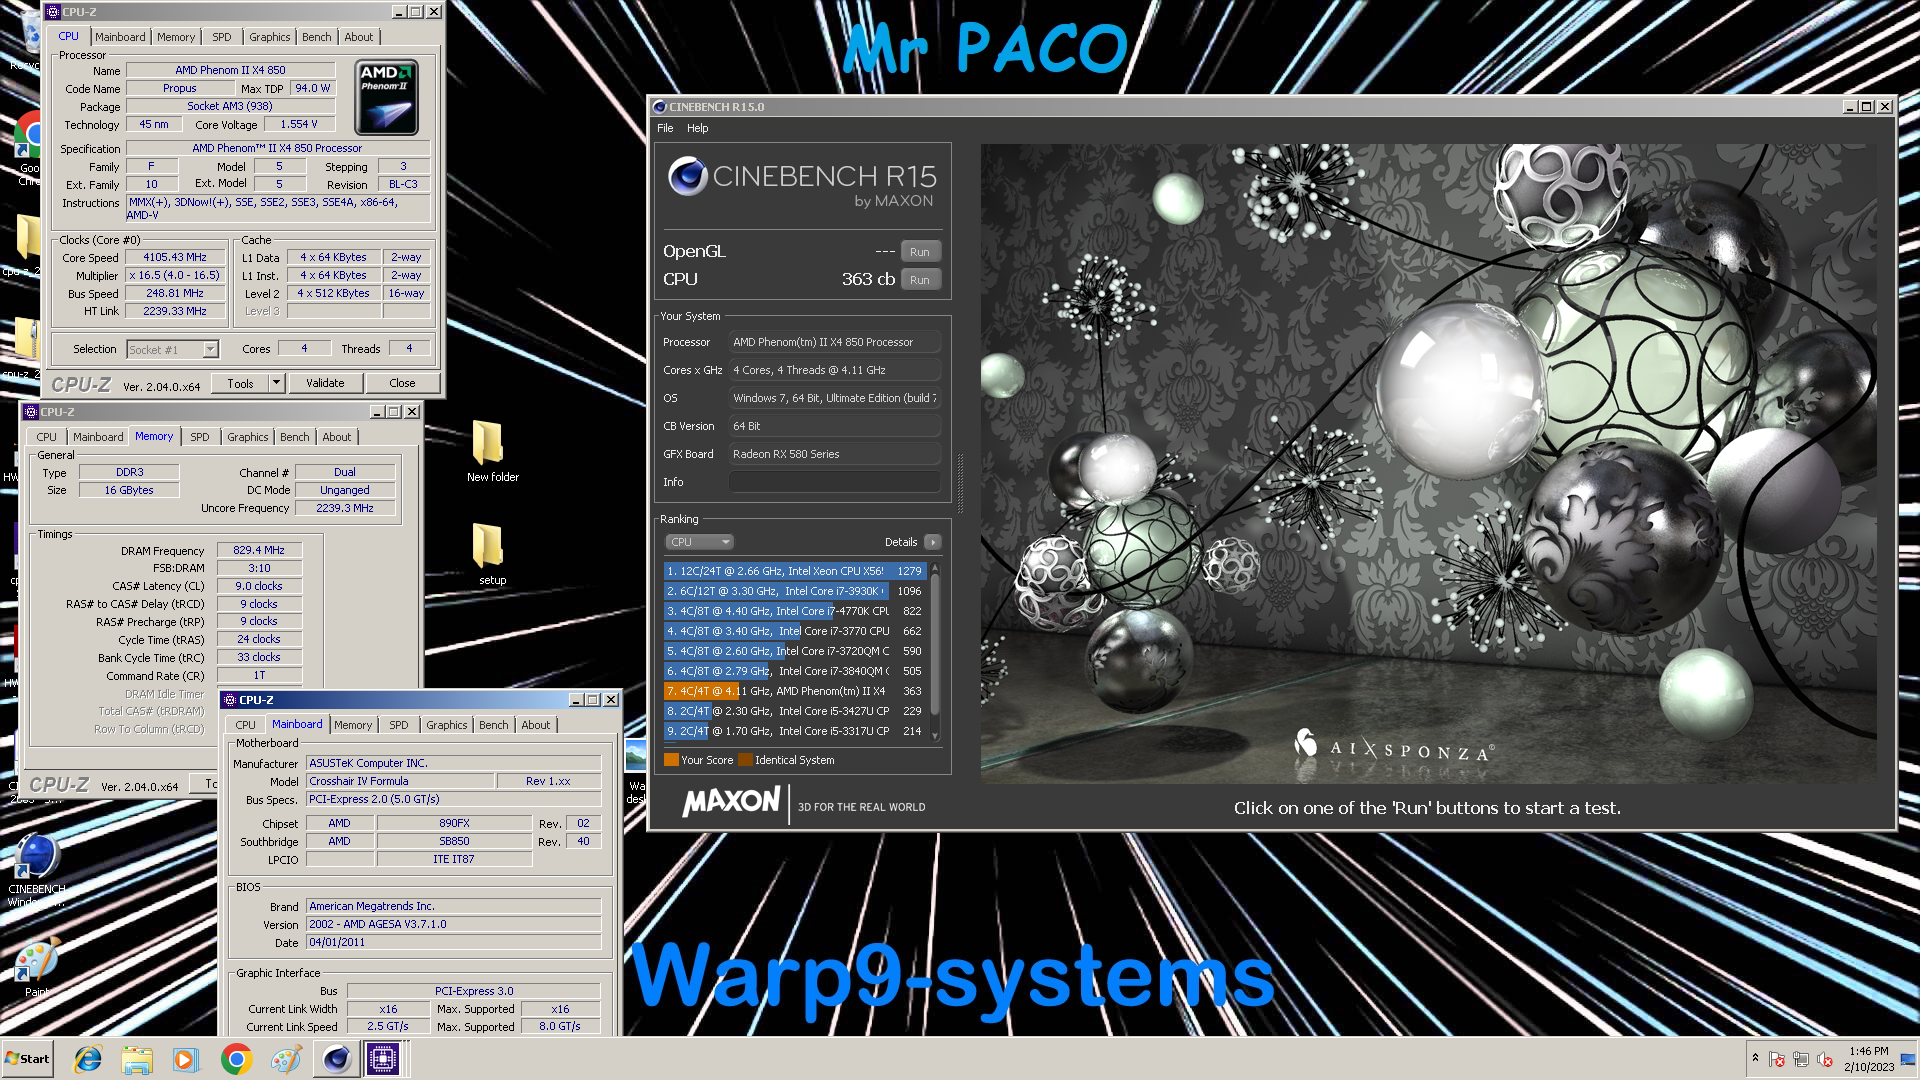Expand the Details arrow in Ranking
Viewport: 1920px width, 1080px height.
(x=932, y=542)
